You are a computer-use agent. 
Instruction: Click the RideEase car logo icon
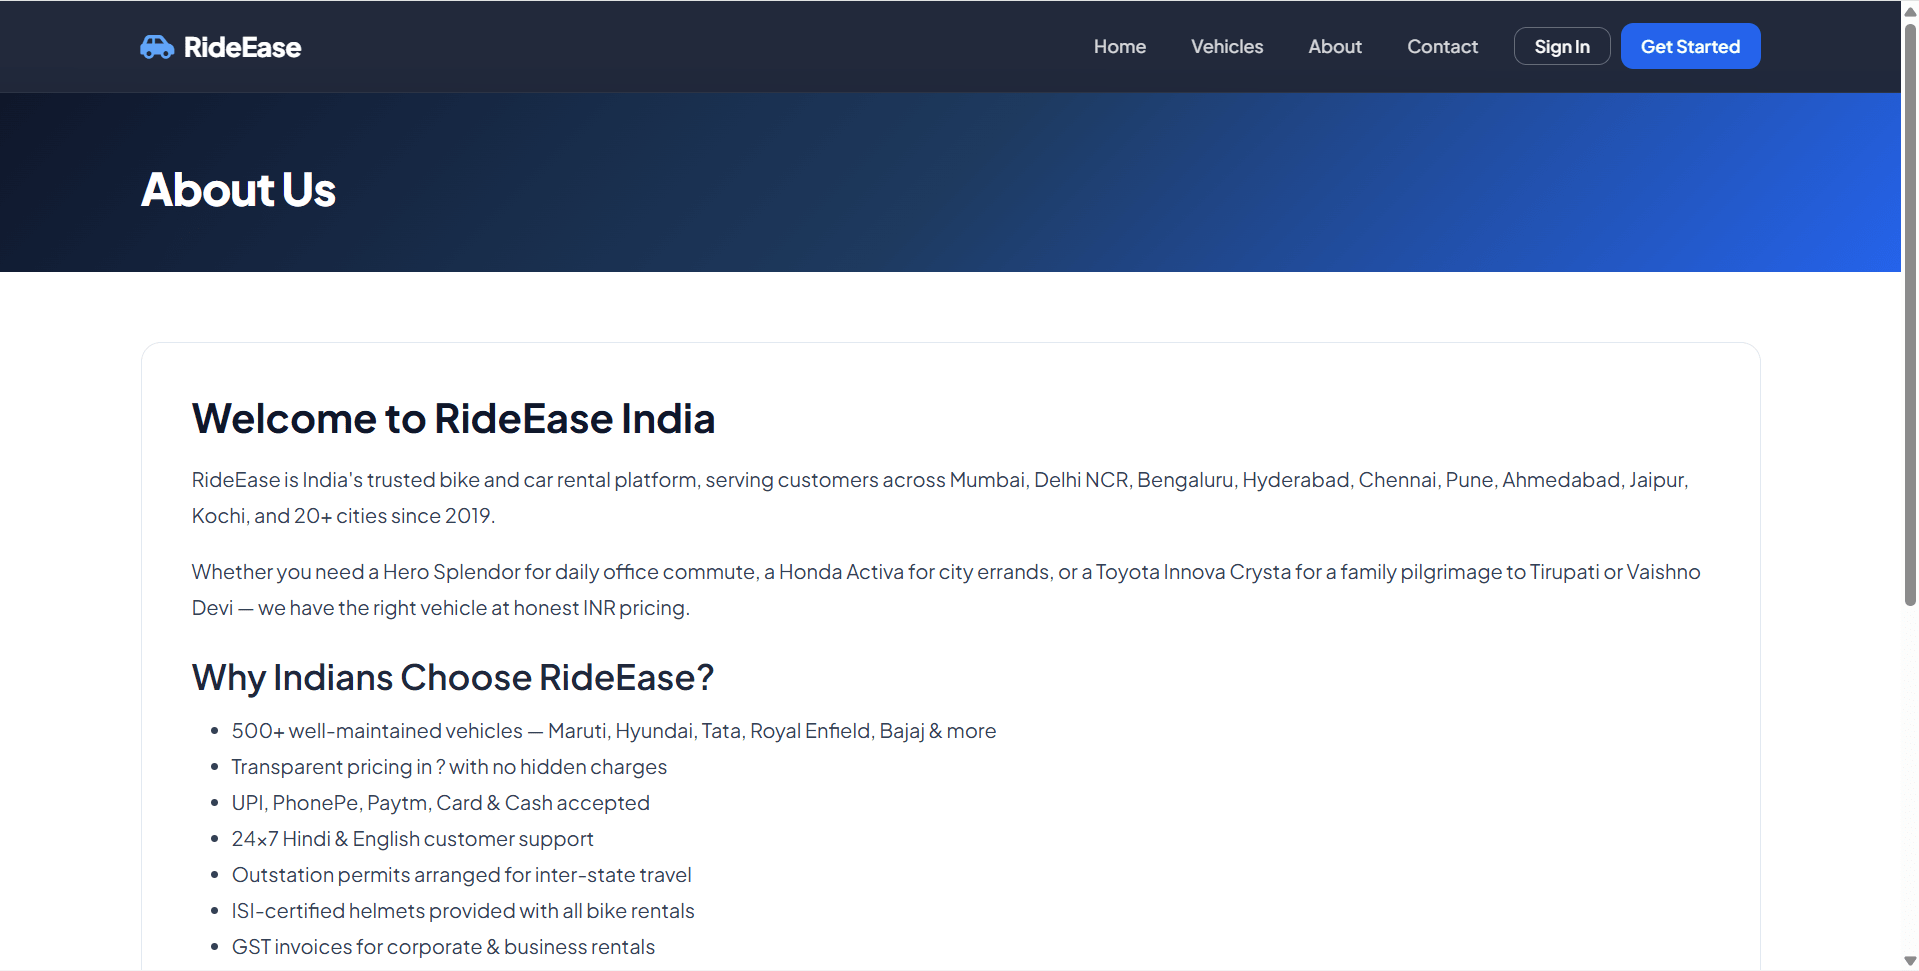pos(157,47)
